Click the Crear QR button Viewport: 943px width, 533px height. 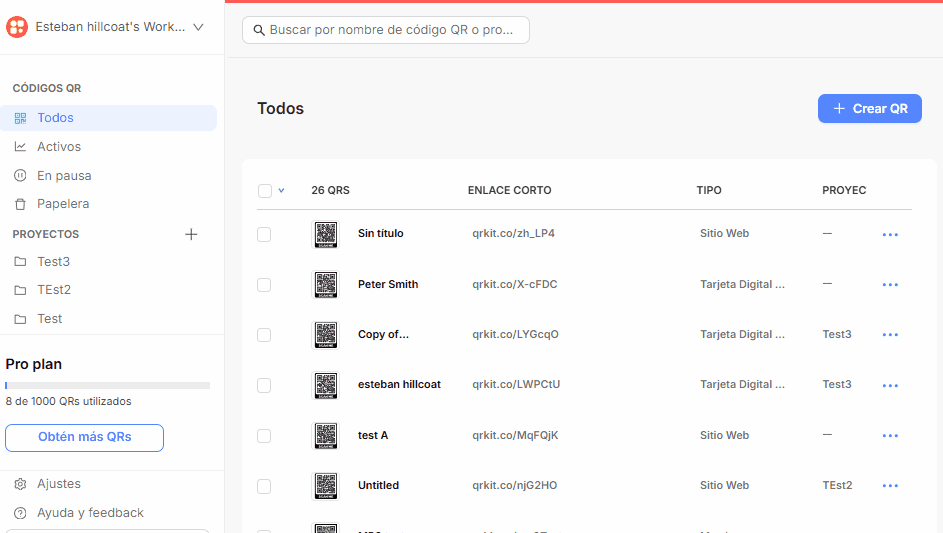869,109
